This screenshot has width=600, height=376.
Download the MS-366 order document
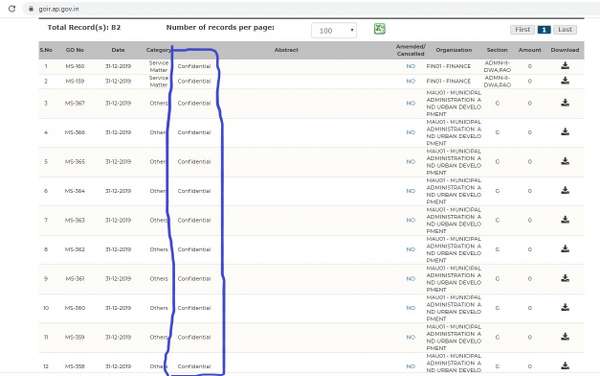point(565,132)
